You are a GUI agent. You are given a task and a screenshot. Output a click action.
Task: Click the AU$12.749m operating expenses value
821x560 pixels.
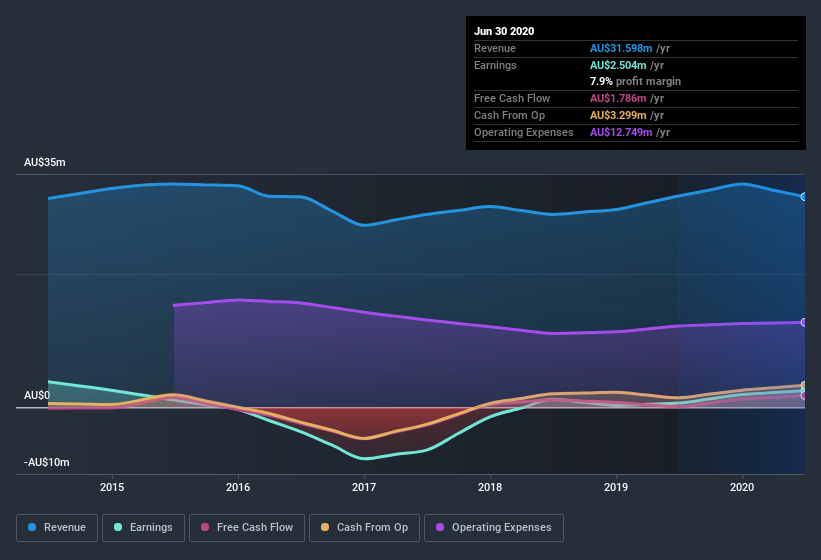(621, 132)
